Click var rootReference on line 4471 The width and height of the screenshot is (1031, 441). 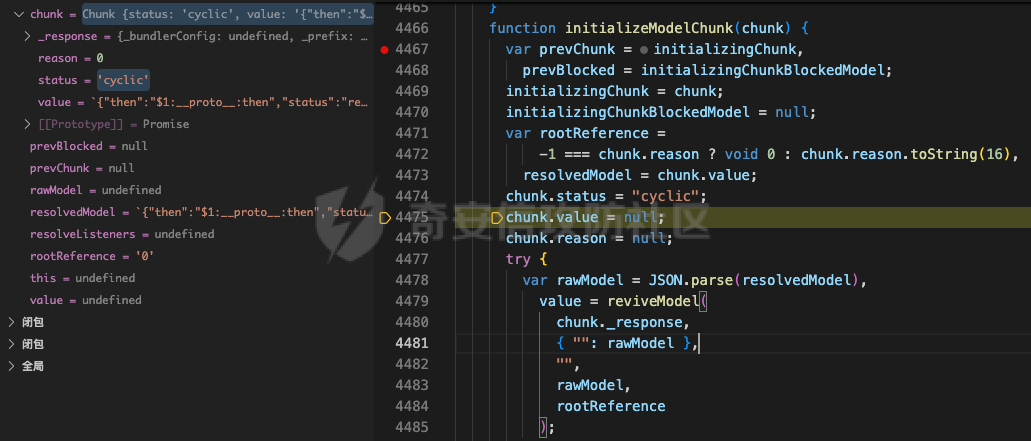pos(577,133)
